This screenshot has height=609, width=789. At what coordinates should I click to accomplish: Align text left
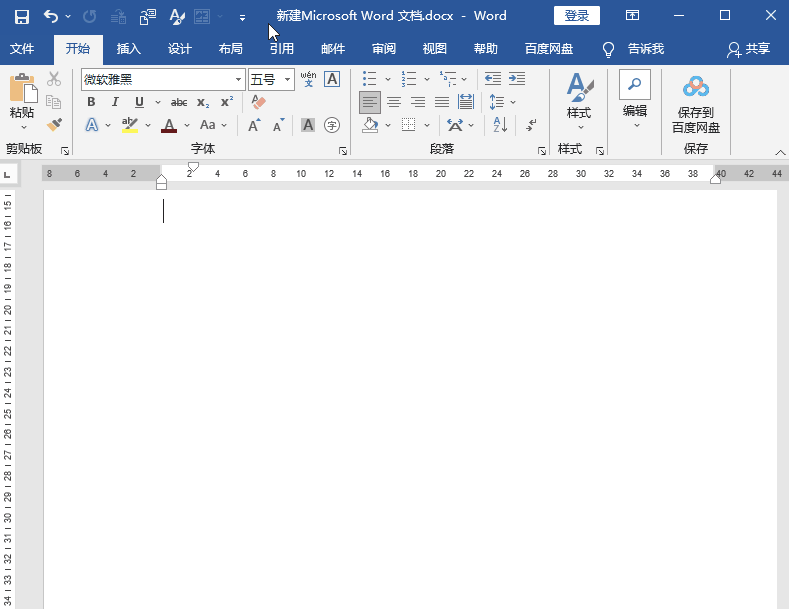[x=370, y=102]
